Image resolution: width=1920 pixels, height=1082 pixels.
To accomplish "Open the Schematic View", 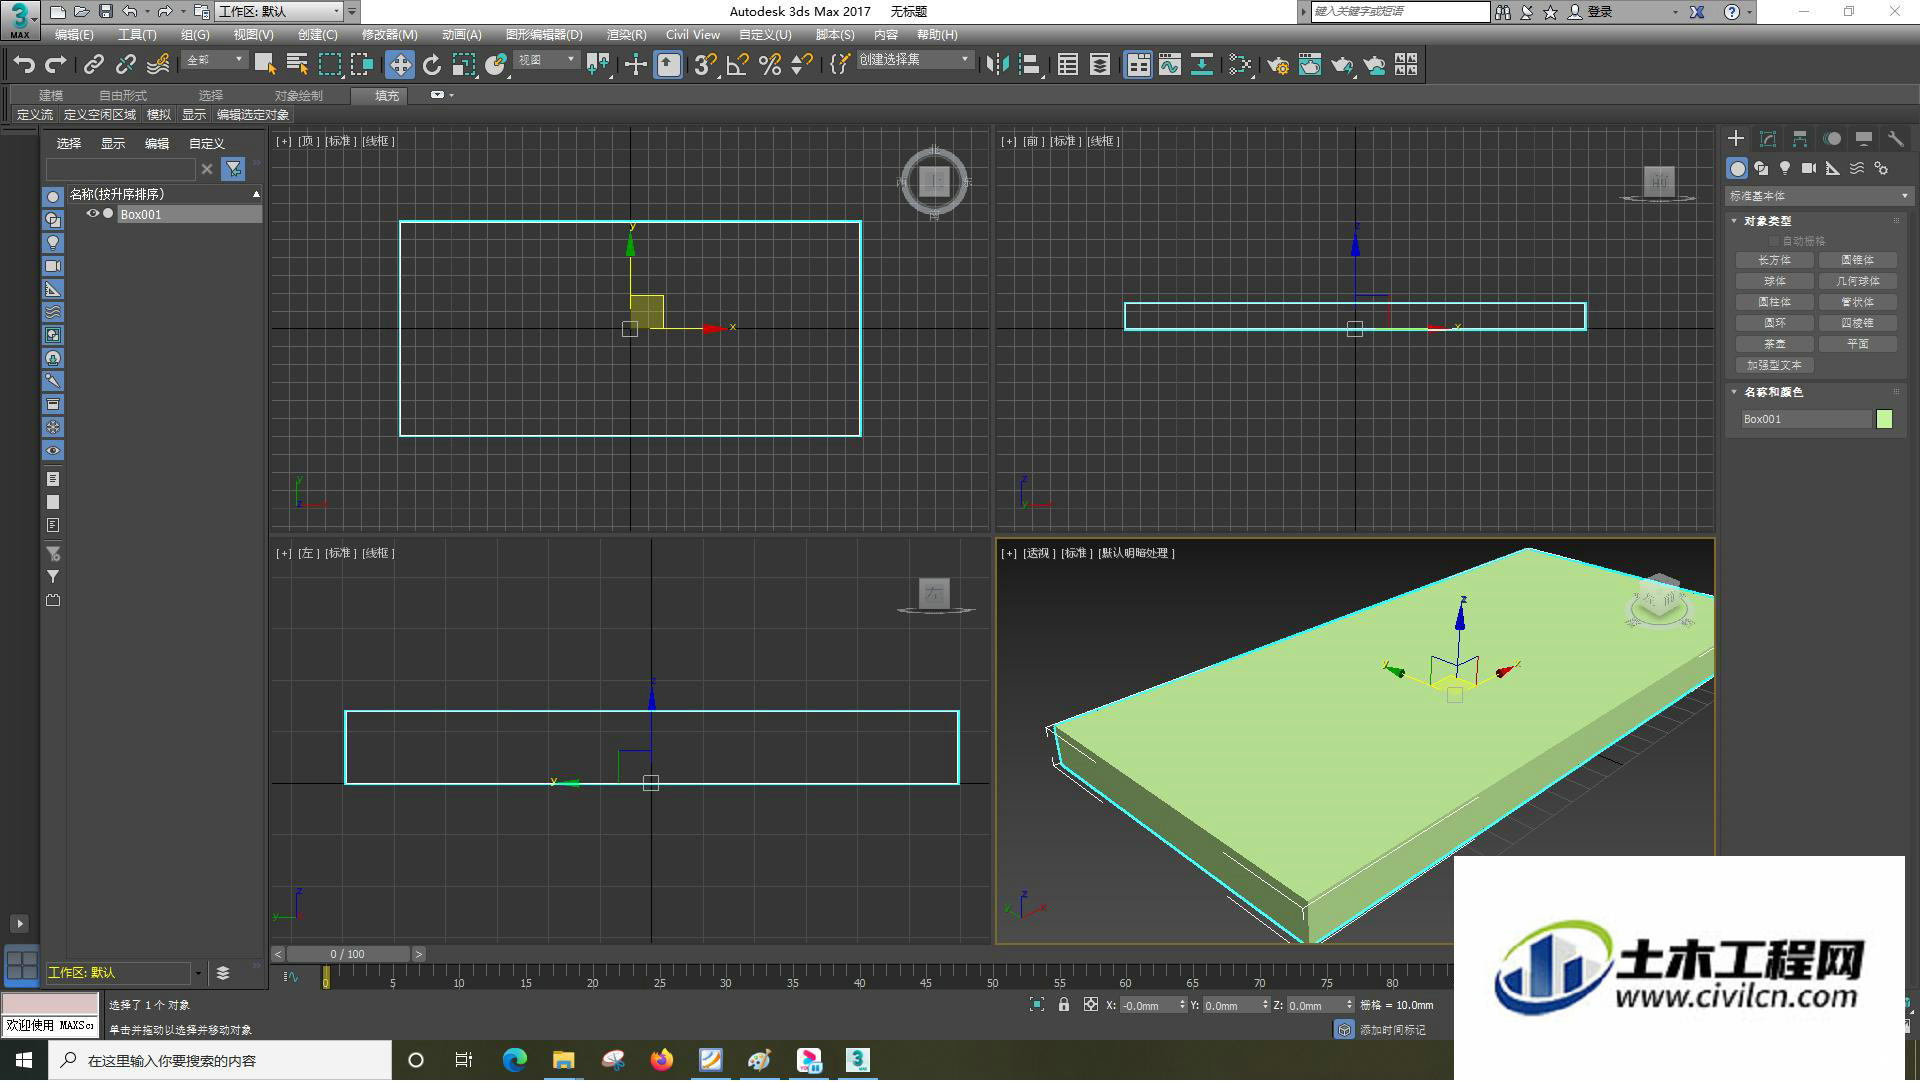I will click(x=1202, y=65).
